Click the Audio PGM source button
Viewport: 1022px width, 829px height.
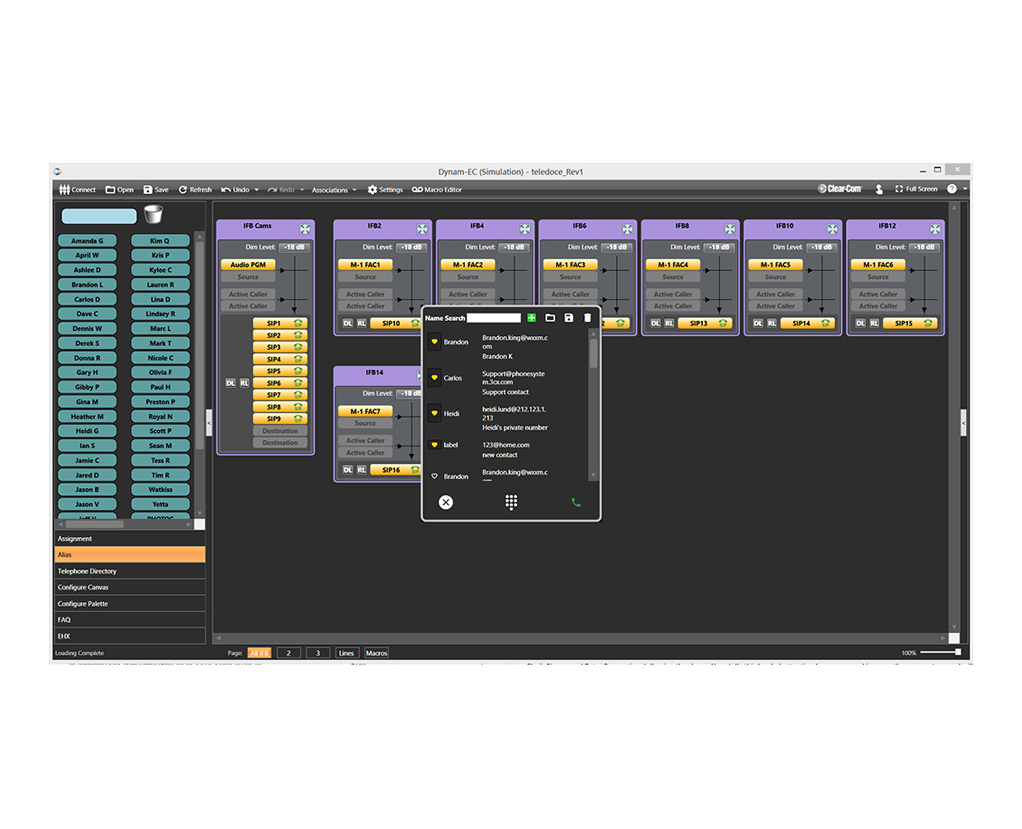click(x=248, y=265)
